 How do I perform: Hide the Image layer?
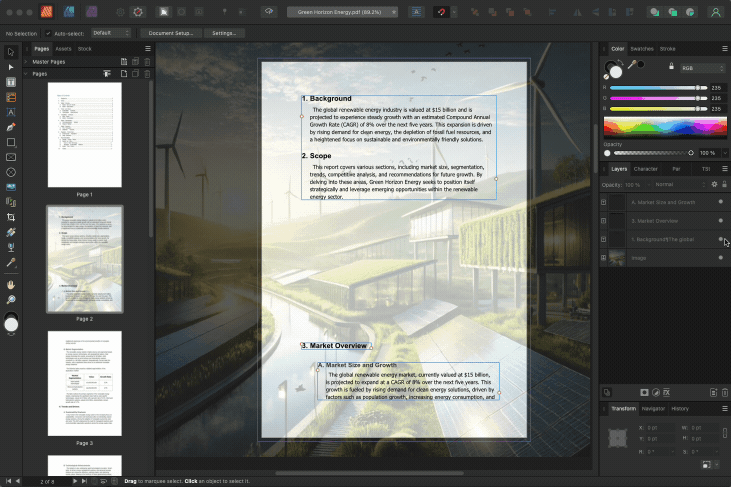pyautogui.click(x=721, y=258)
